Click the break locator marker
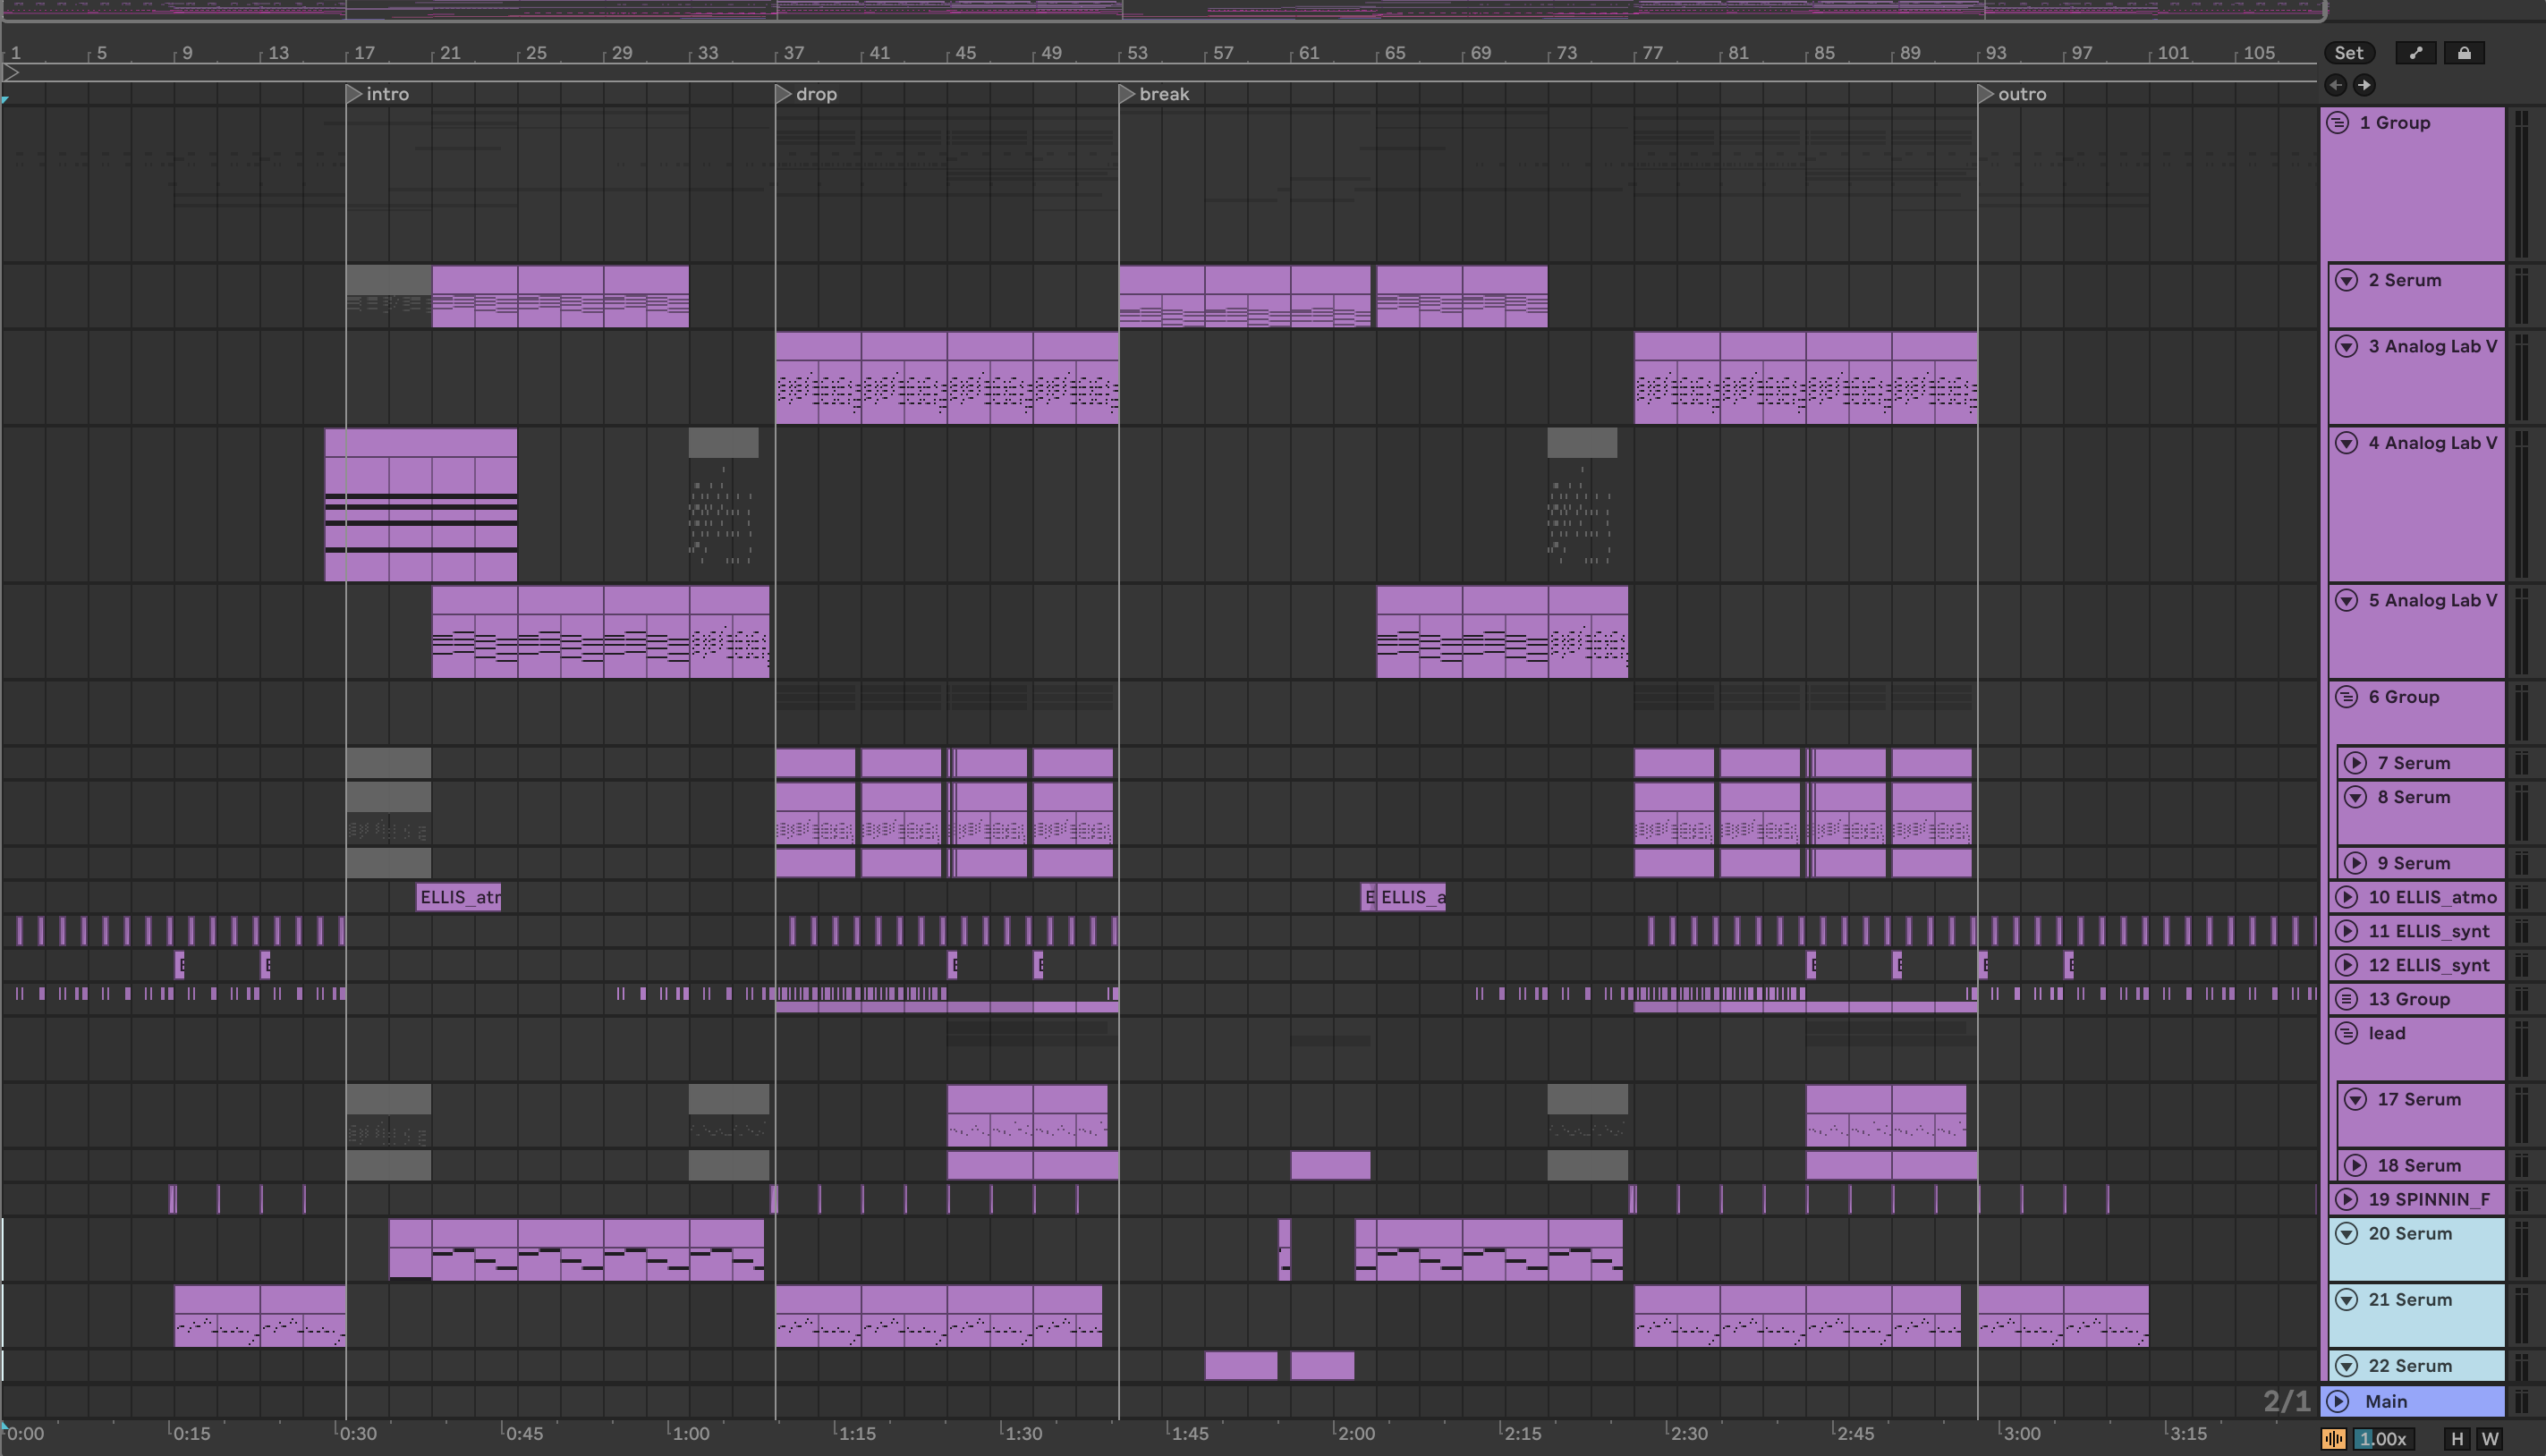Screen dimensions: 2546x1456 pyautogui.click(x=1127, y=94)
